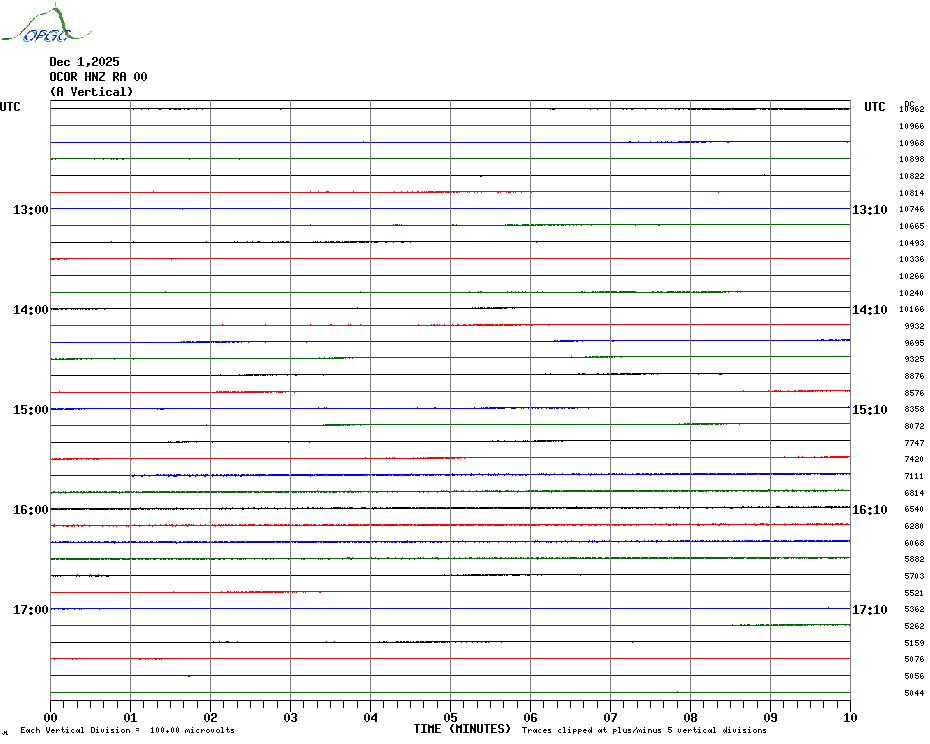Viewport: 930px width, 744px height.
Task: Jump to the 15:00 left axis marker
Action: pos(30,410)
